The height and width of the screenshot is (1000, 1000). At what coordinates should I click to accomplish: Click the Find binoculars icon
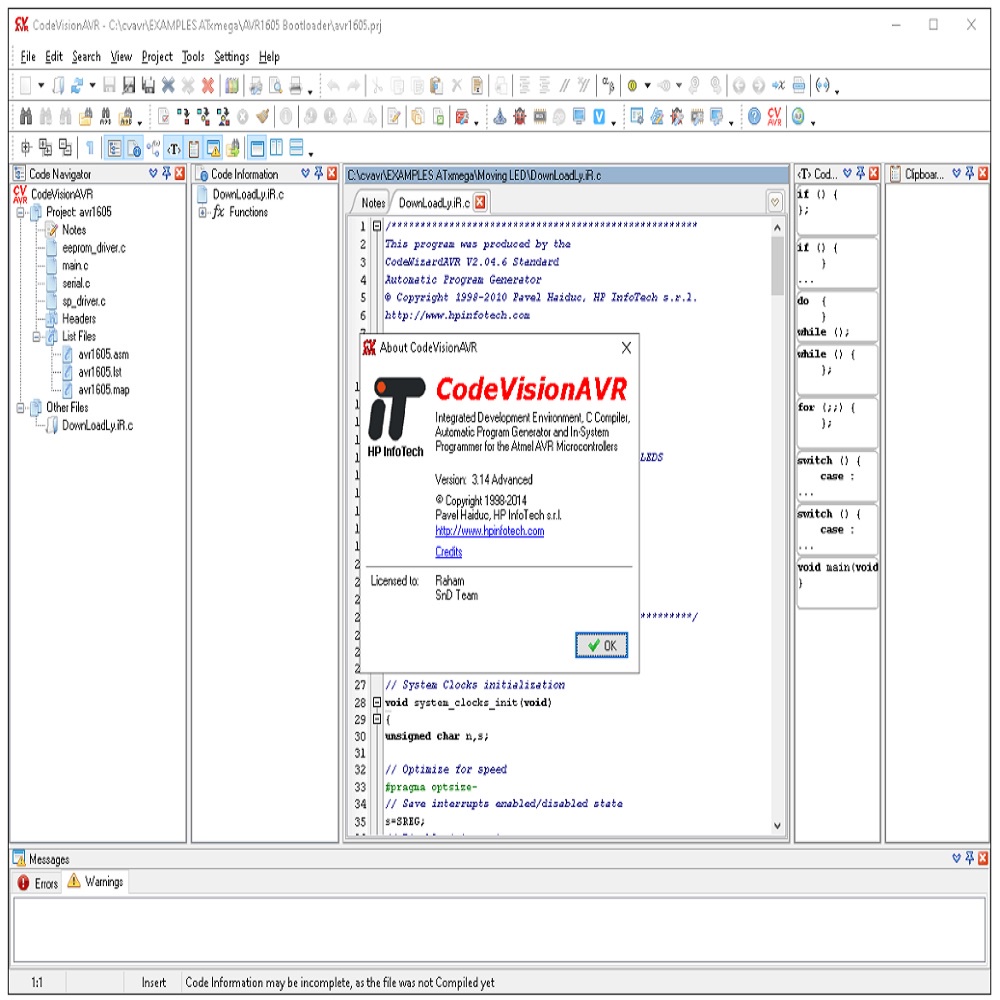coord(26,116)
